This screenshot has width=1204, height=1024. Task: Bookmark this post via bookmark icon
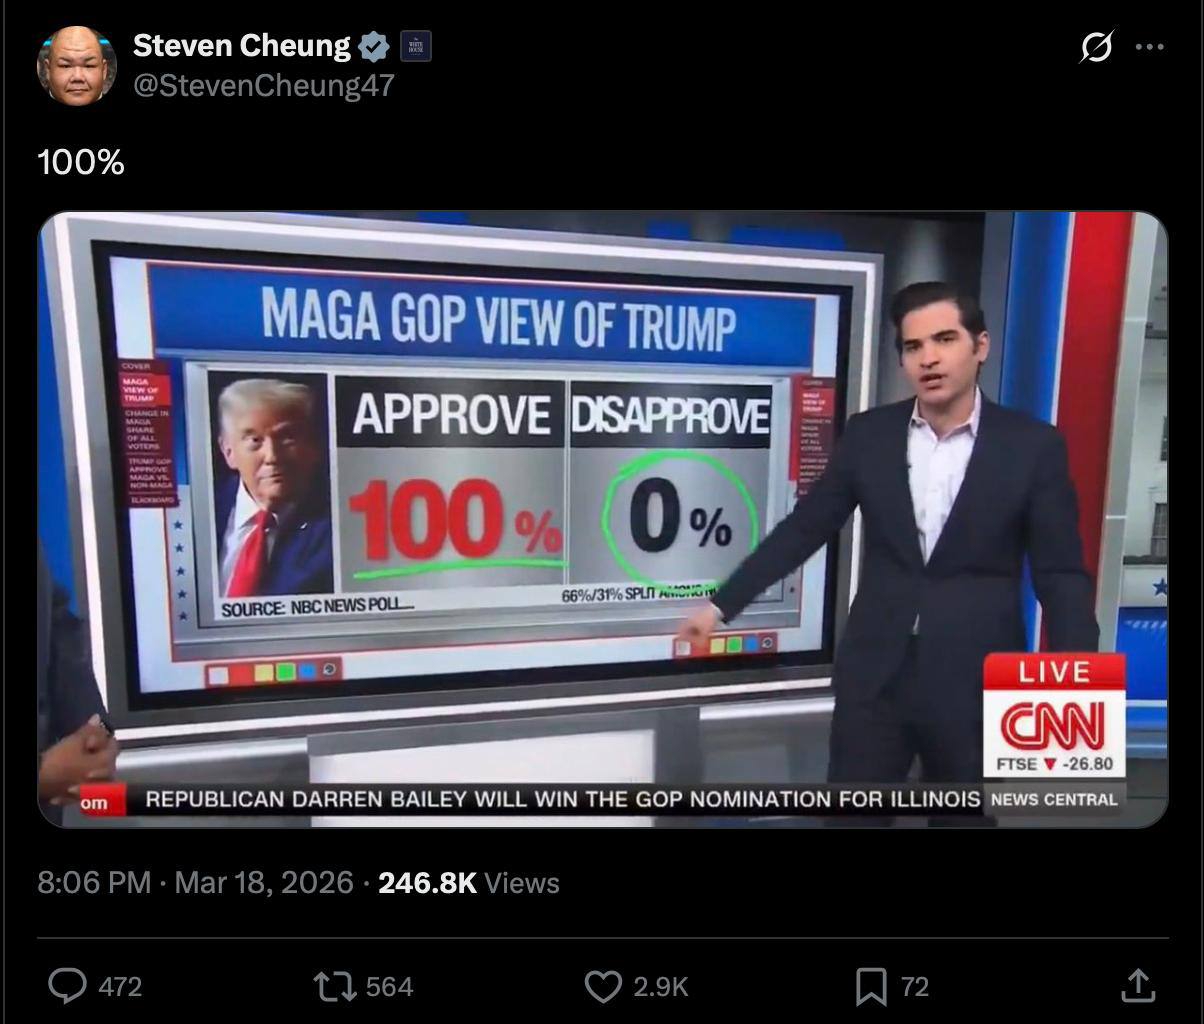point(871,987)
